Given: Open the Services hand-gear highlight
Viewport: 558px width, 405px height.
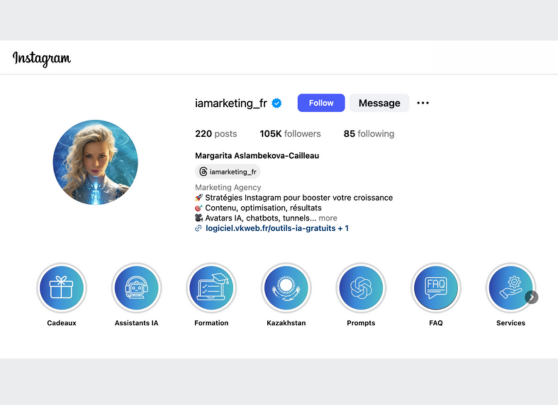Looking at the screenshot, I should pos(511,288).
